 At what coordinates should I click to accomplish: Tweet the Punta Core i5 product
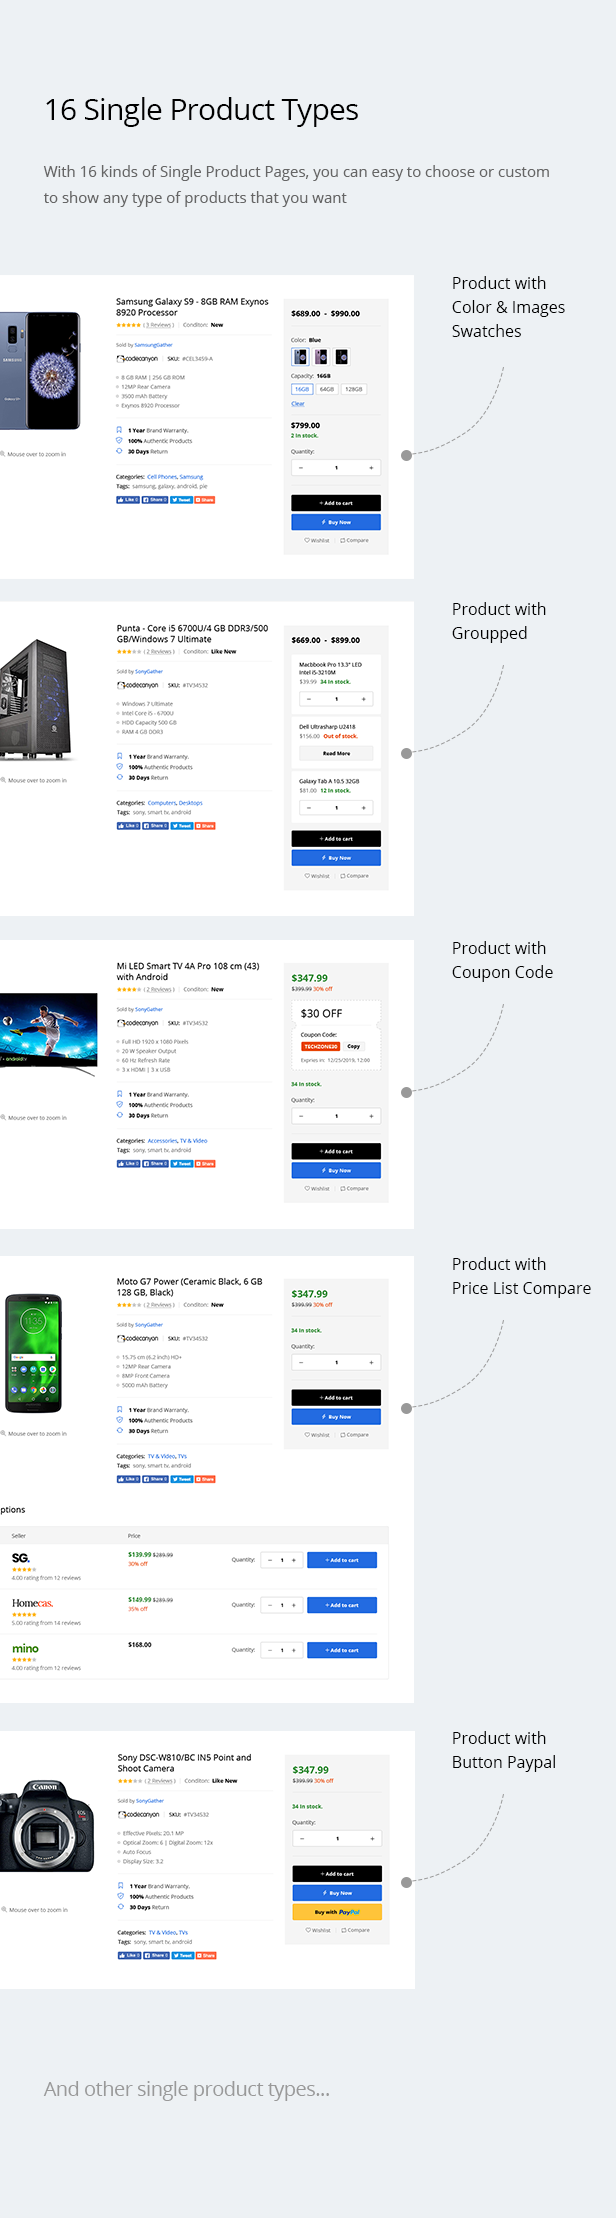click(182, 826)
